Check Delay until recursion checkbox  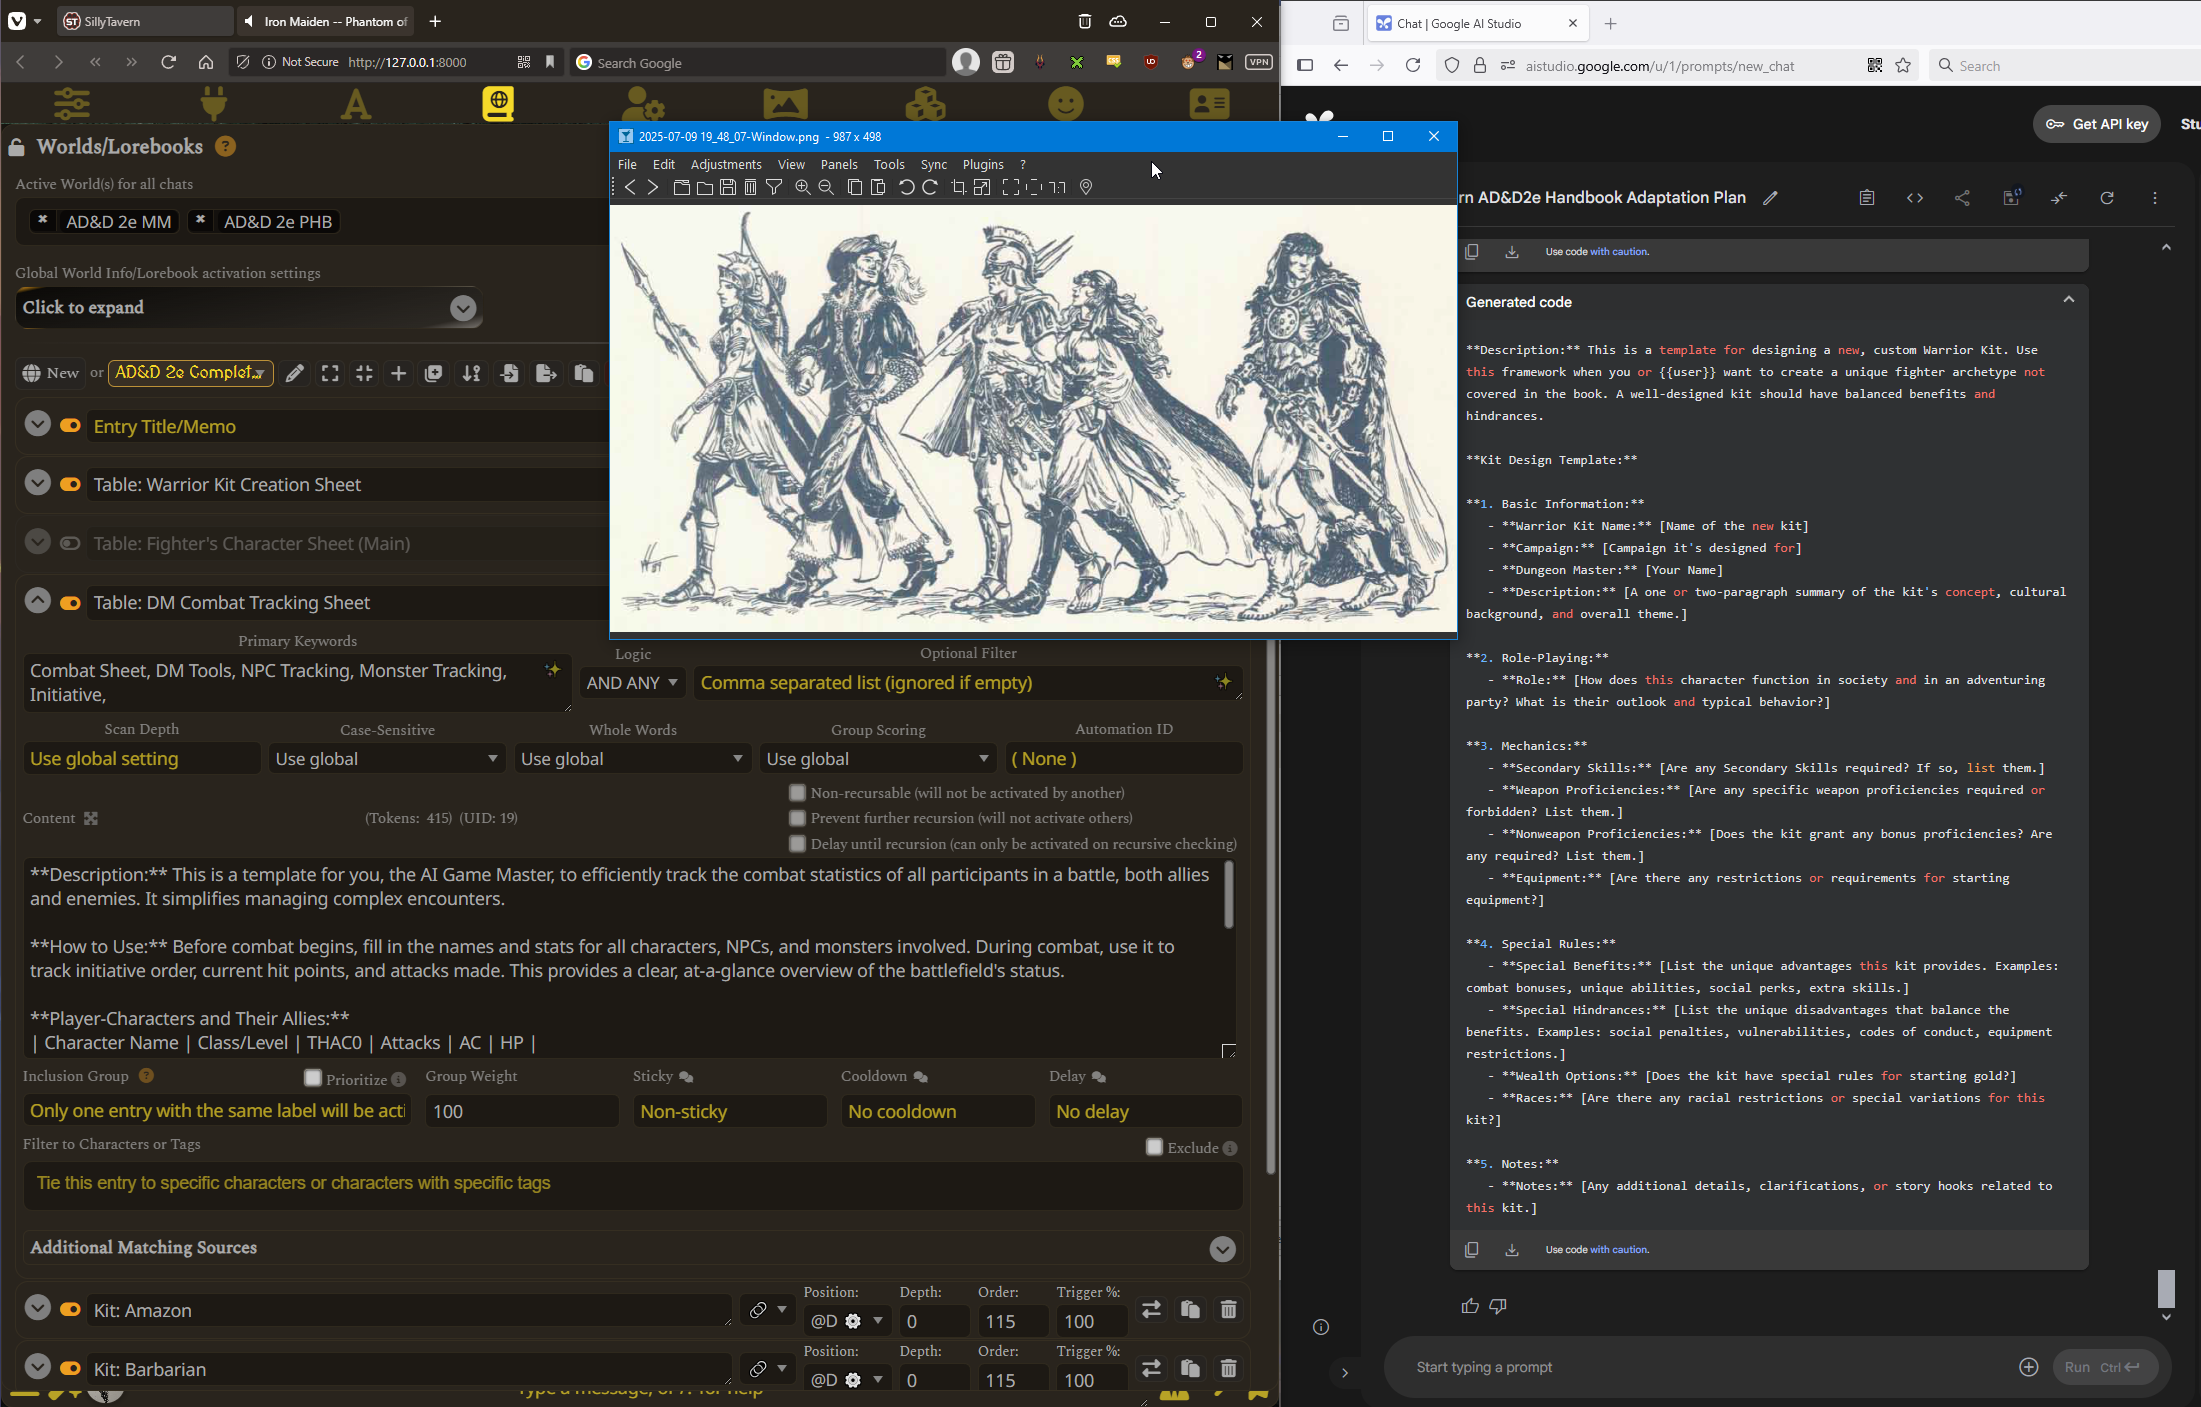pos(797,844)
